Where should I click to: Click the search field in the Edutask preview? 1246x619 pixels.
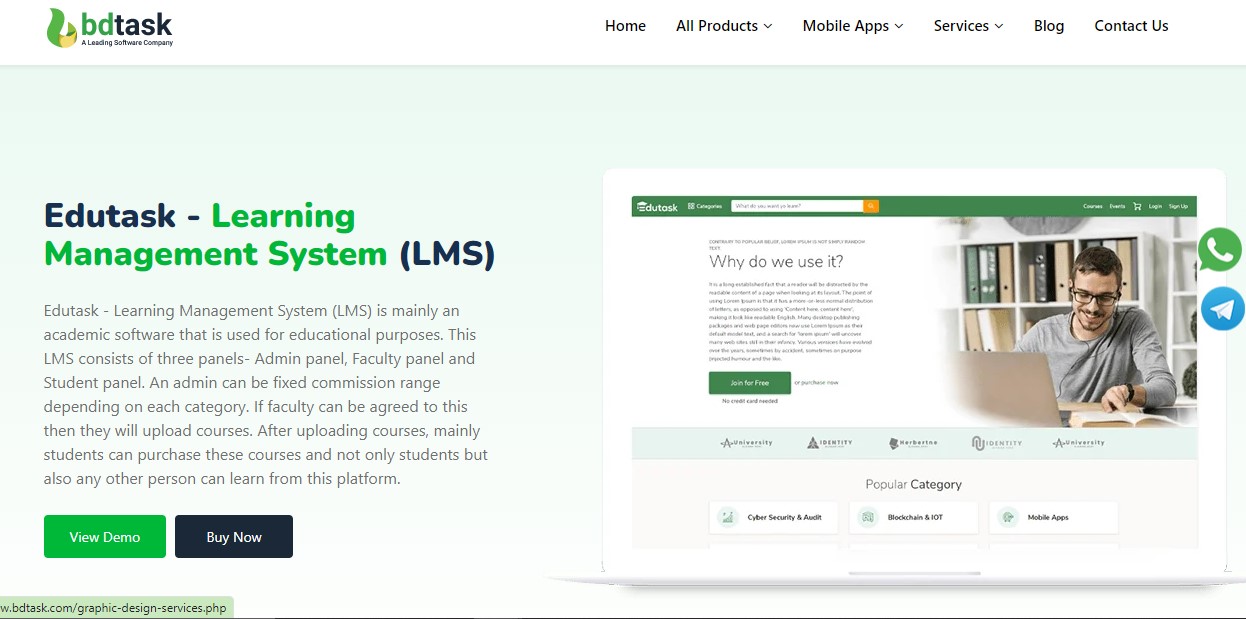coord(796,206)
